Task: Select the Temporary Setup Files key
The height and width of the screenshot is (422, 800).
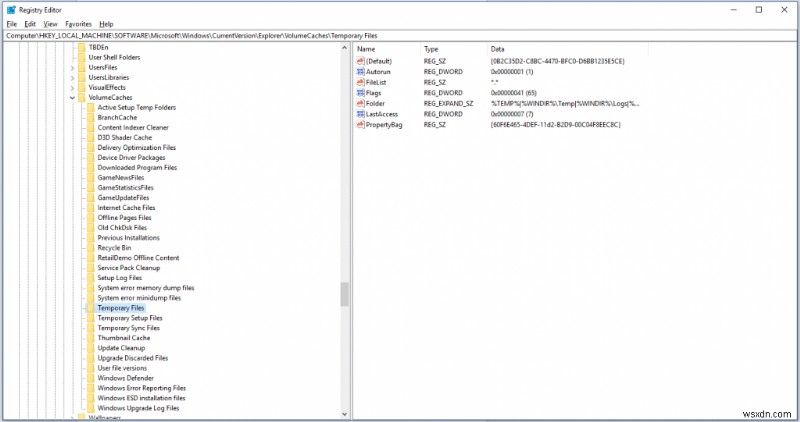Action: point(130,318)
